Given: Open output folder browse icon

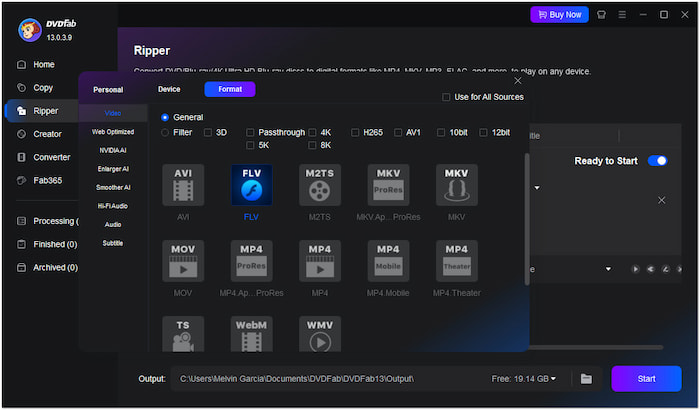Looking at the screenshot, I should 586,379.
